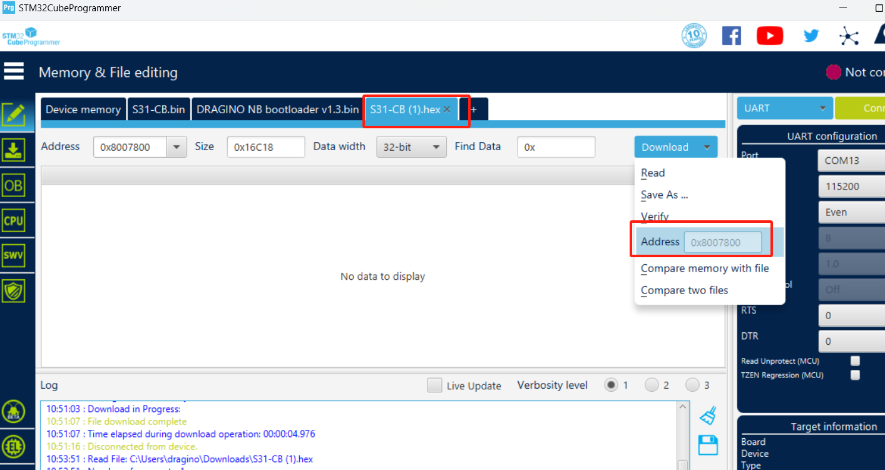The image size is (885, 470).
Task: Open the Even parity dropdown
Action: [851, 213]
